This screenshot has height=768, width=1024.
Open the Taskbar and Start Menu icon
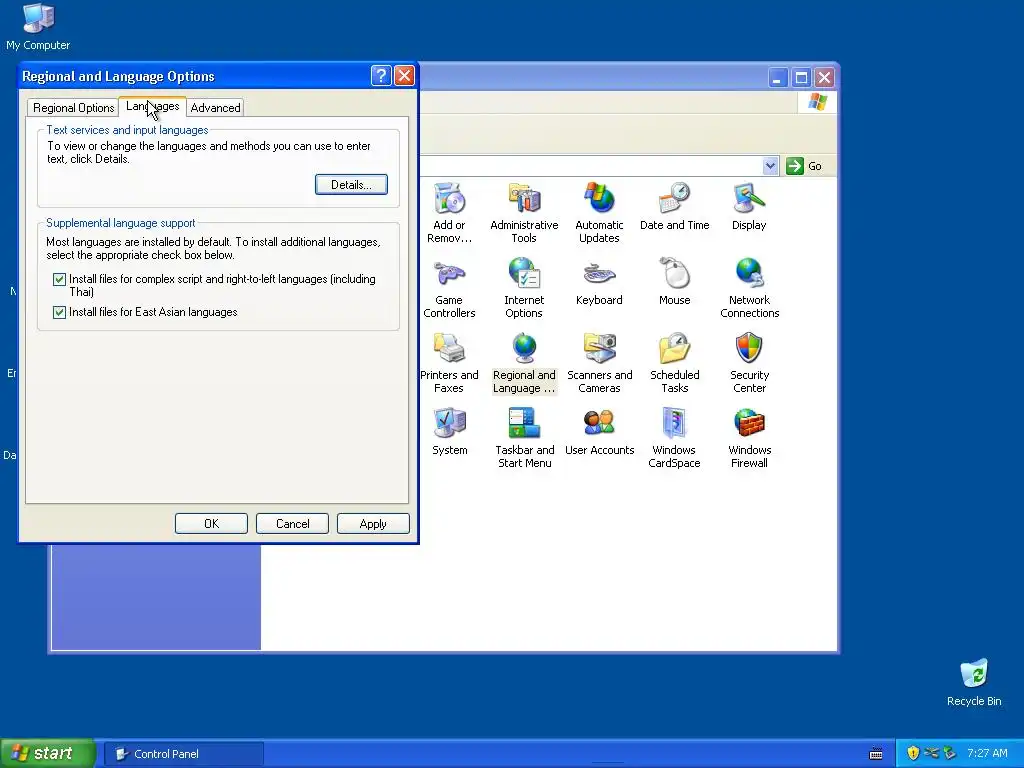[x=524, y=438]
